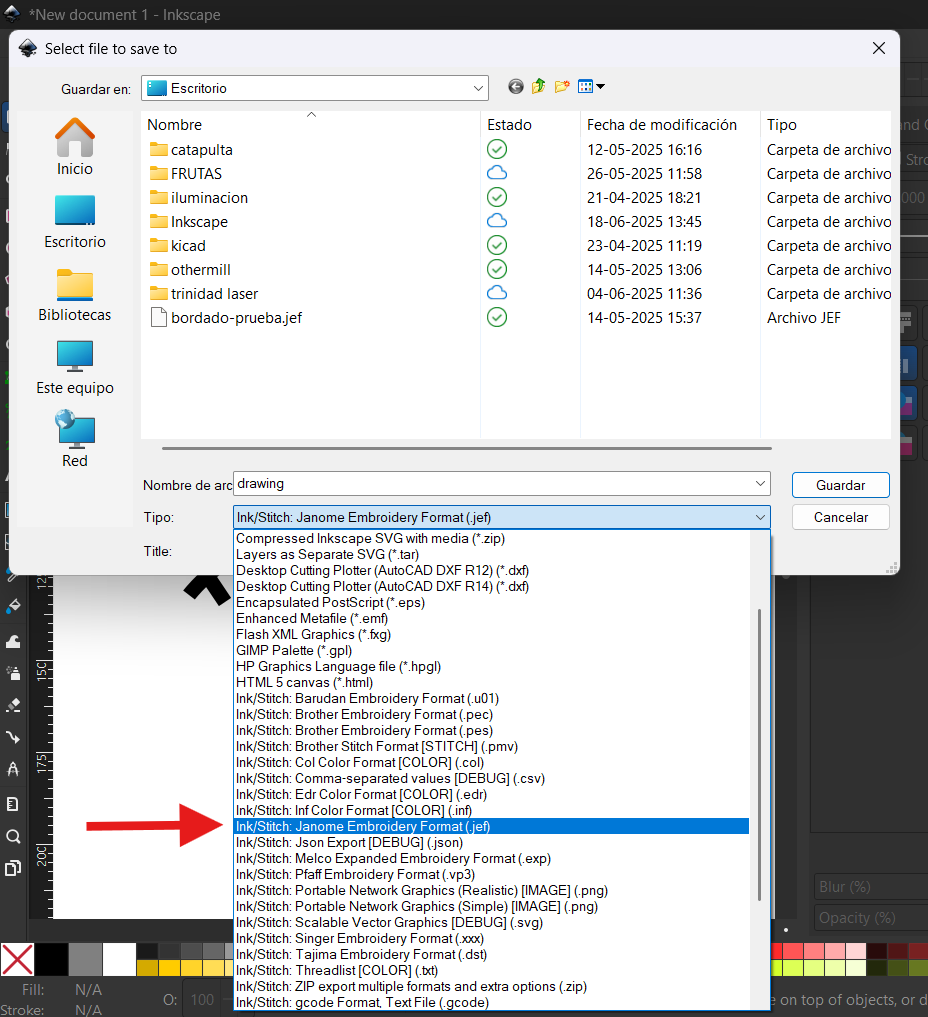Image resolution: width=928 pixels, height=1017 pixels.
Task: Sort files by the Tipo column header
Action: [x=826, y=125]
